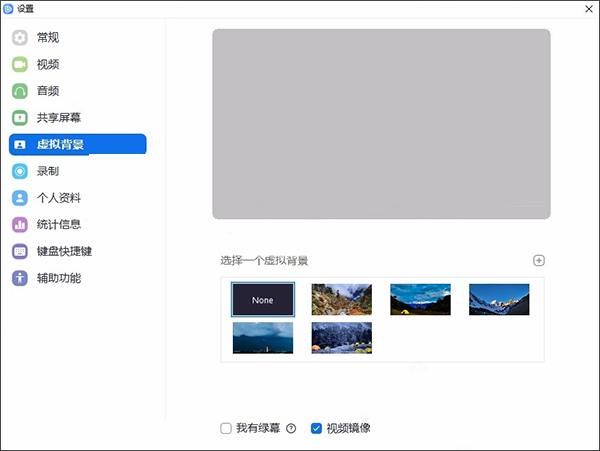
Task: Select the snowy forest campsite tents background
Action: coord(342,338)
